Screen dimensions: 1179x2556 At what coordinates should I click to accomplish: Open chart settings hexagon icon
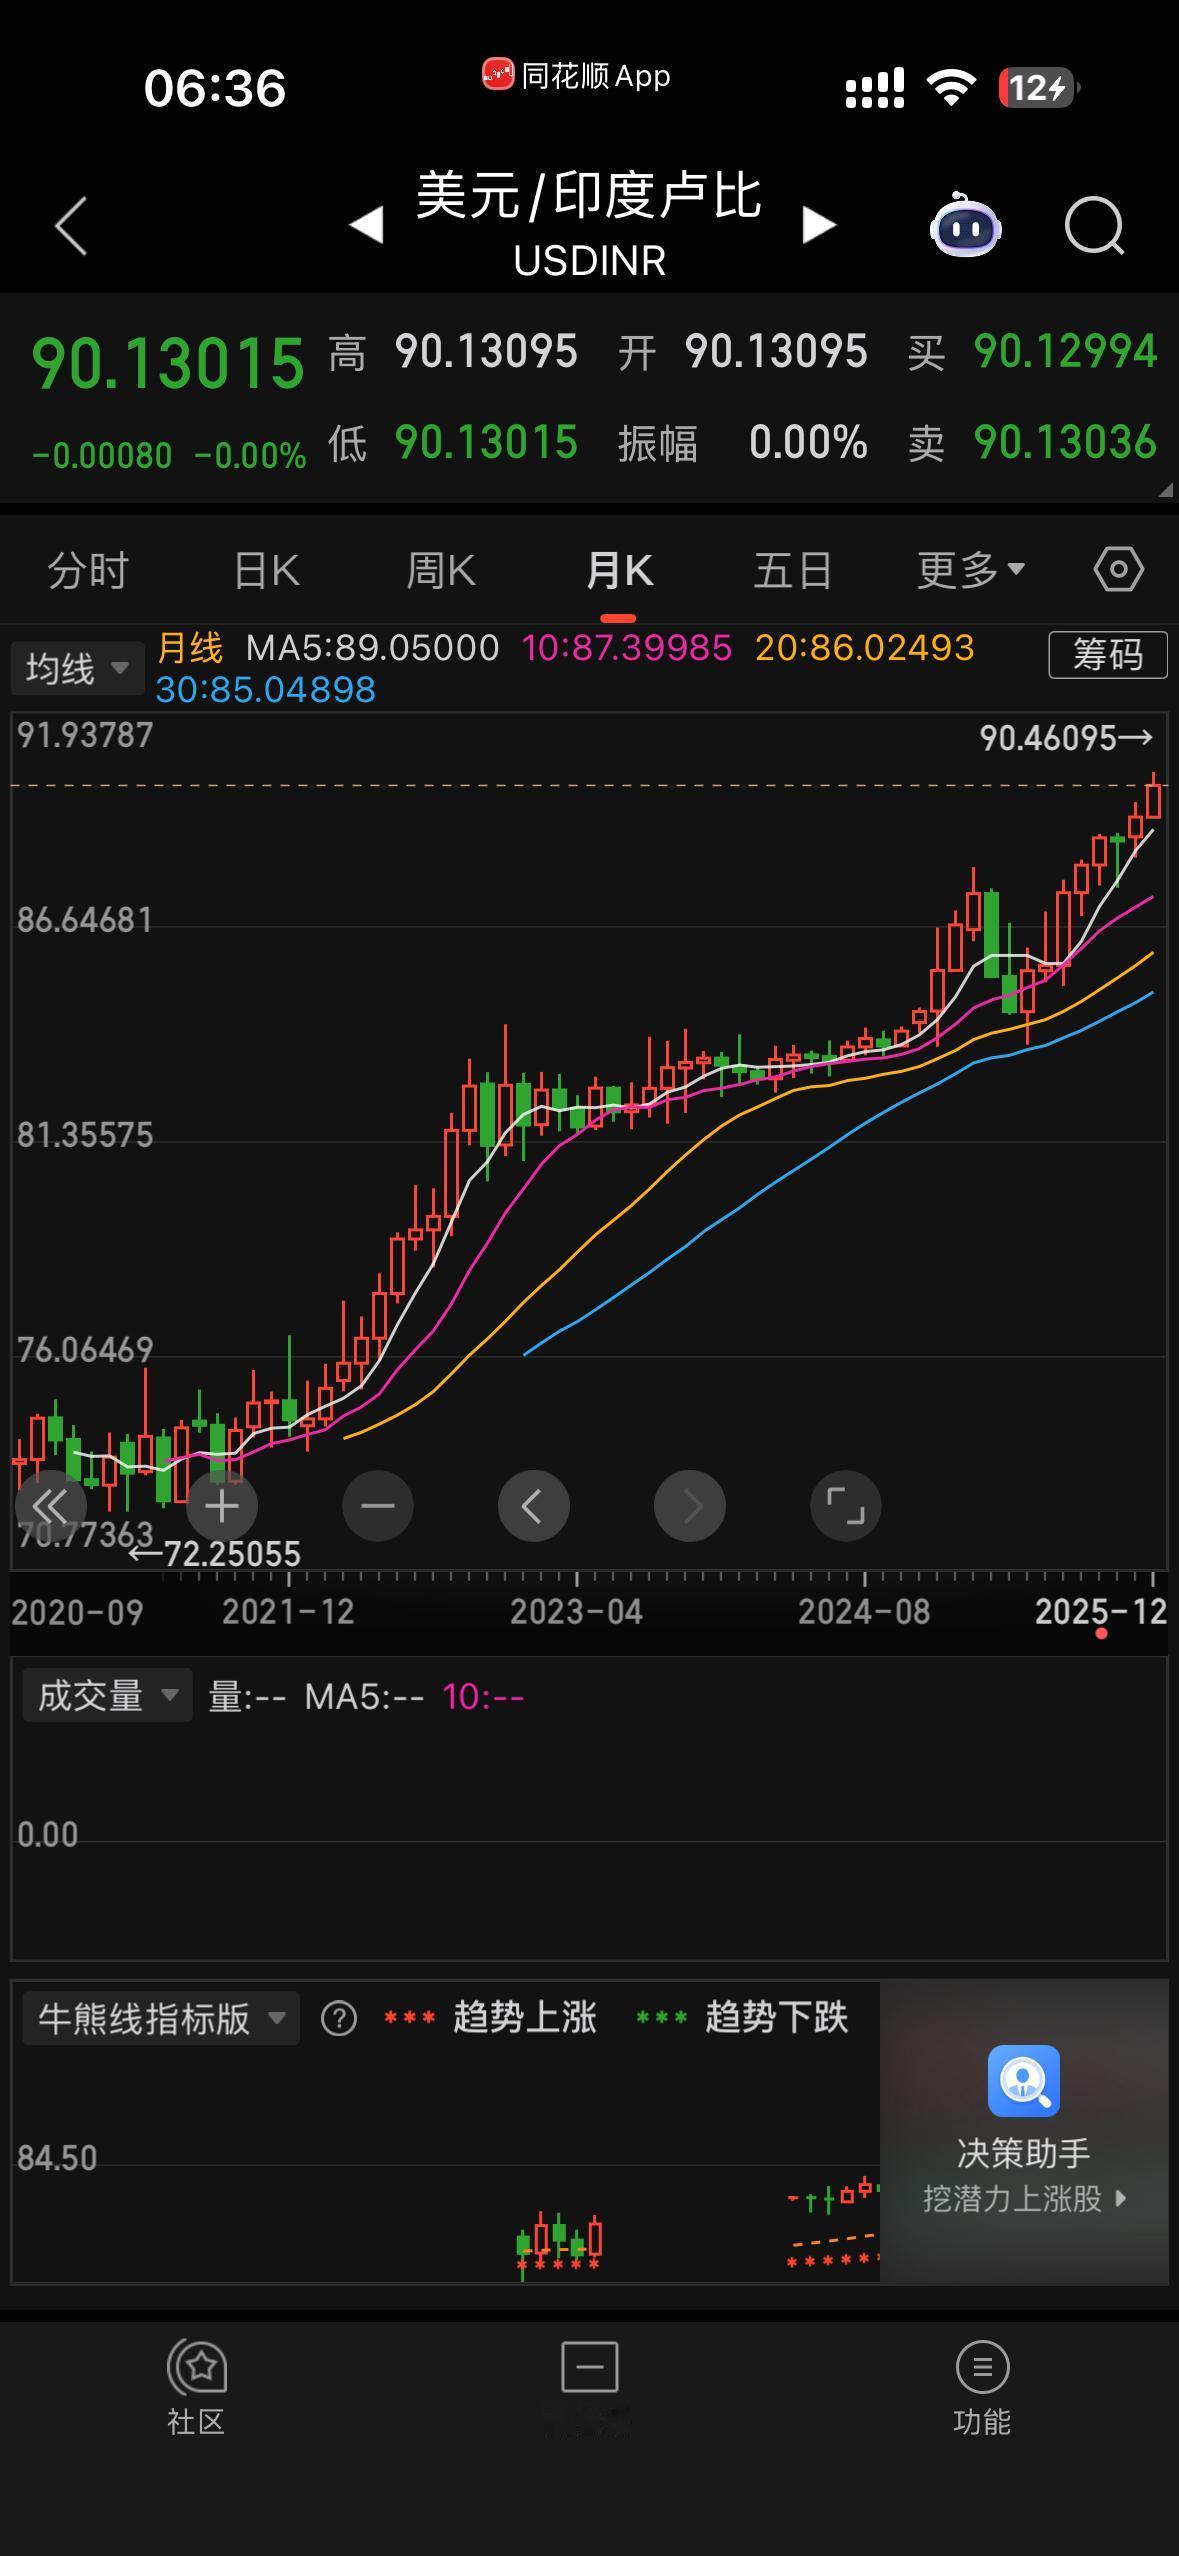click(1118, 570)
